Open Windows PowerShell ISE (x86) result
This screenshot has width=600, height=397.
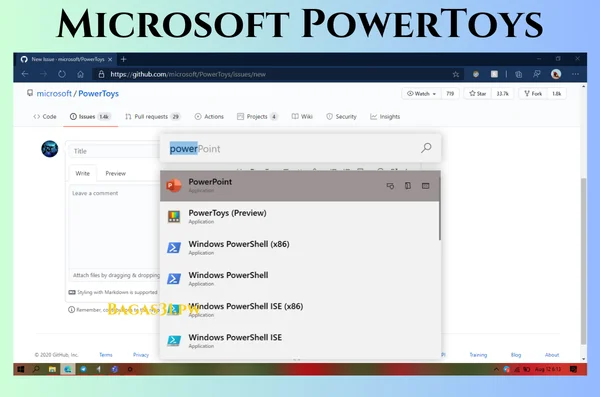click(300, 310)
